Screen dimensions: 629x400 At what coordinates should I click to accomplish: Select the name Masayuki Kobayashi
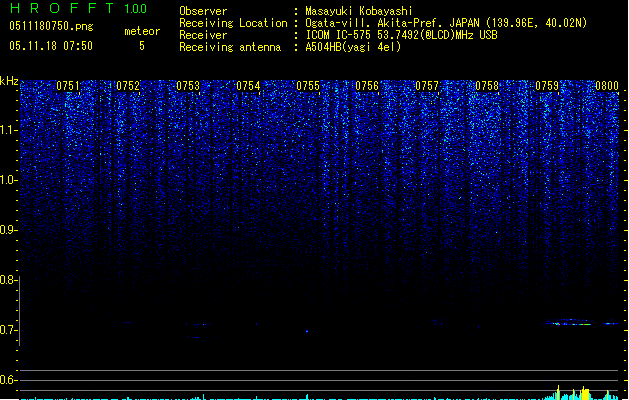pyautogui.click(x=359, y=11)
